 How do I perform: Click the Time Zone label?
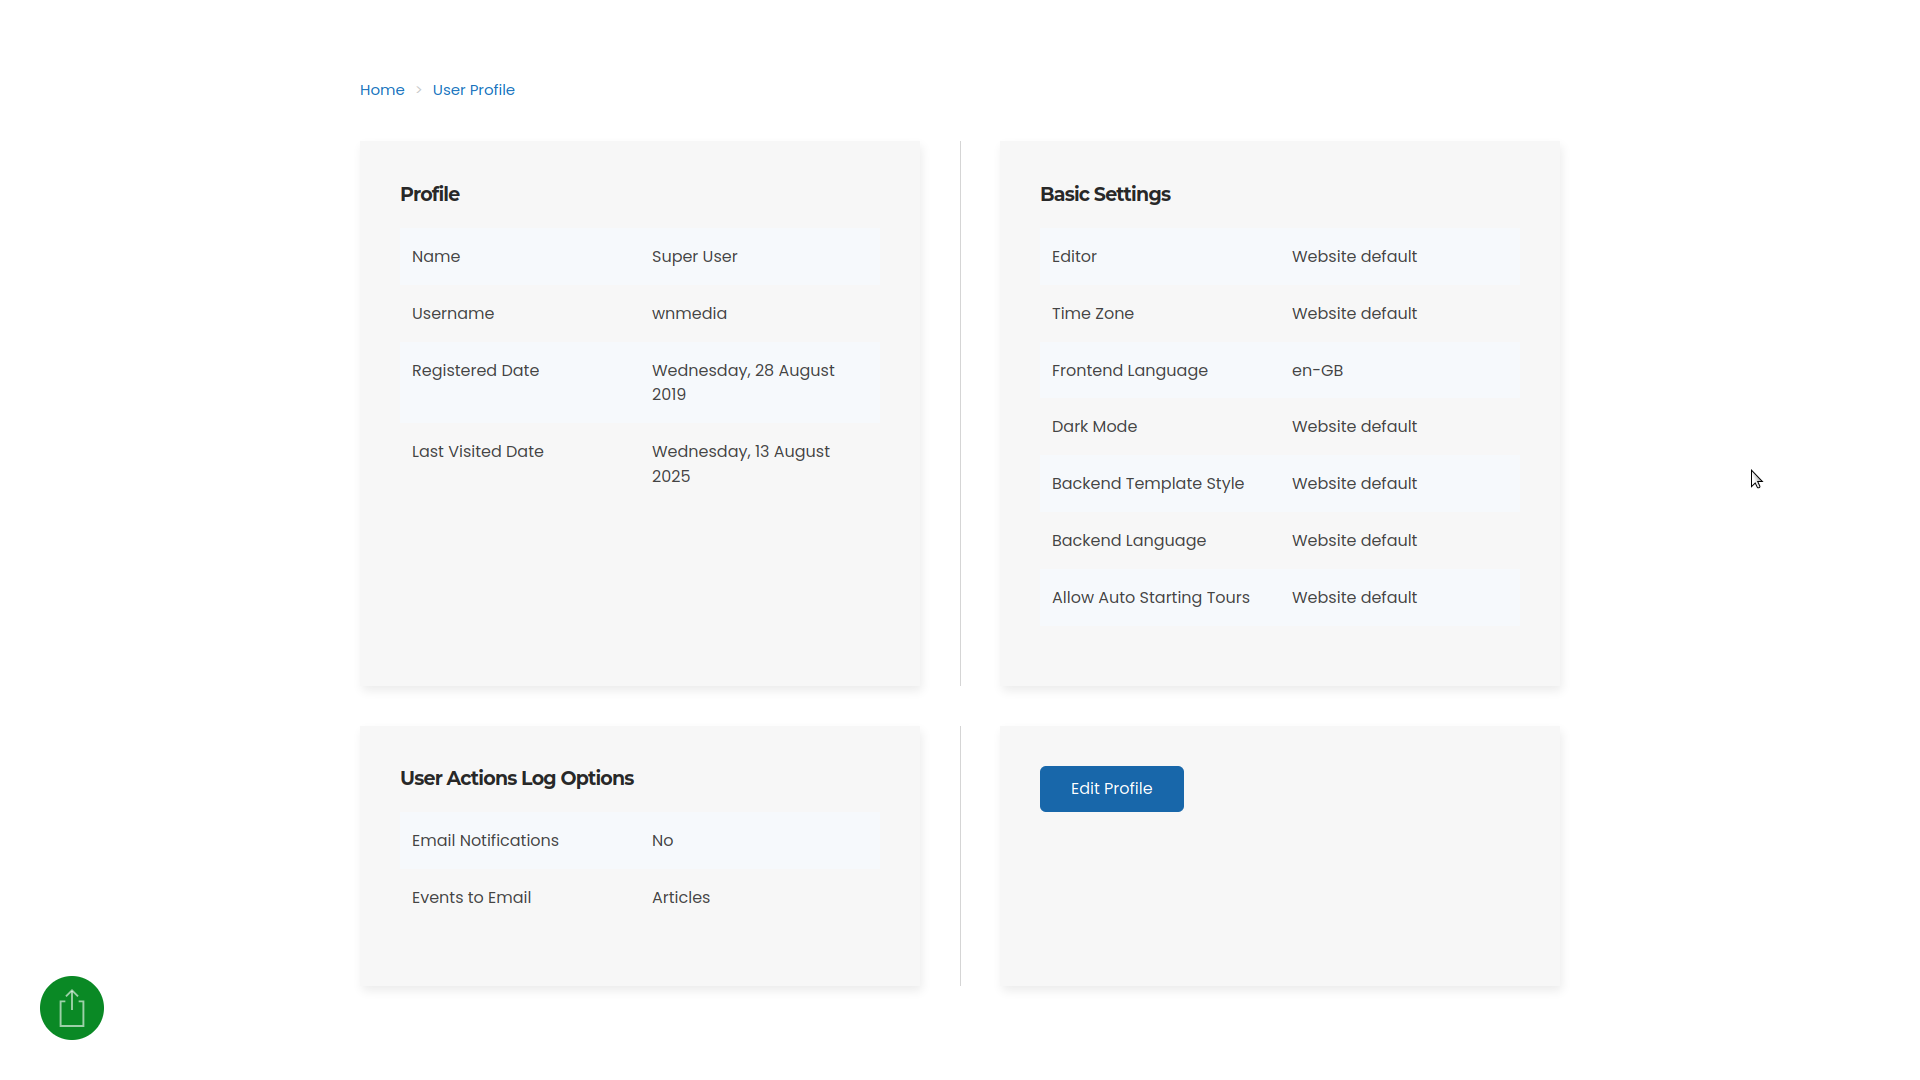tap(1092, 313)
